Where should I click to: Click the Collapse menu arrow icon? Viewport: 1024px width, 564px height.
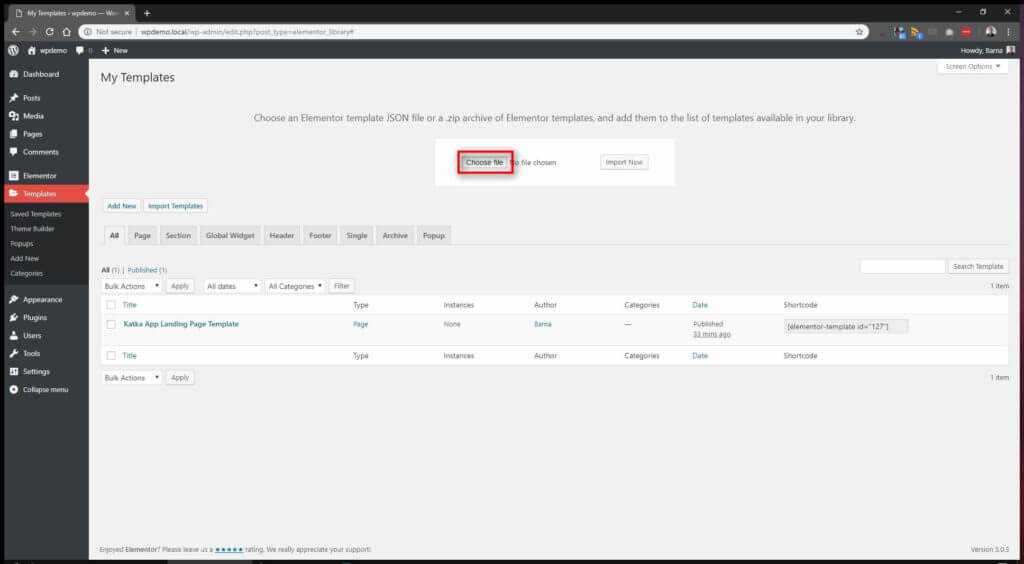[13, 389]
